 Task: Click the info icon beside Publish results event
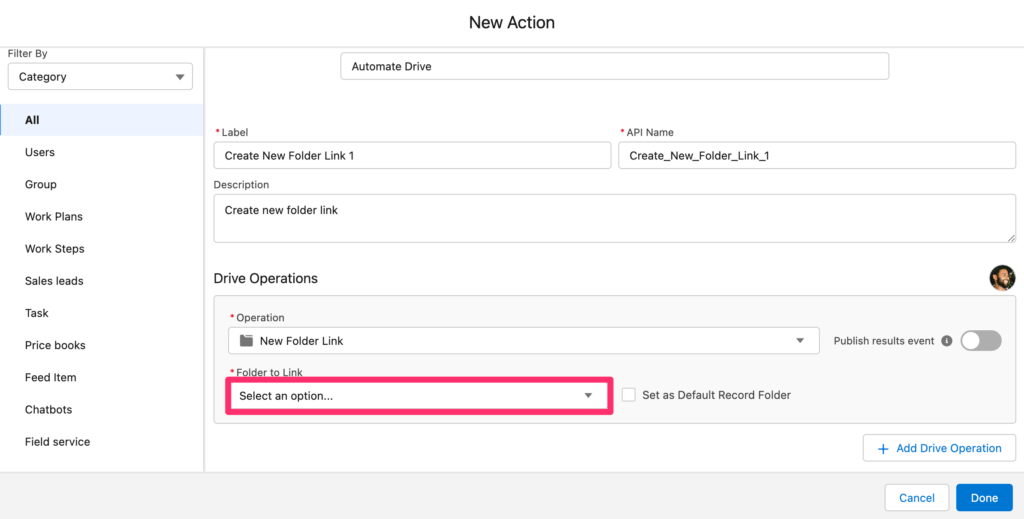tap(946, 341)
